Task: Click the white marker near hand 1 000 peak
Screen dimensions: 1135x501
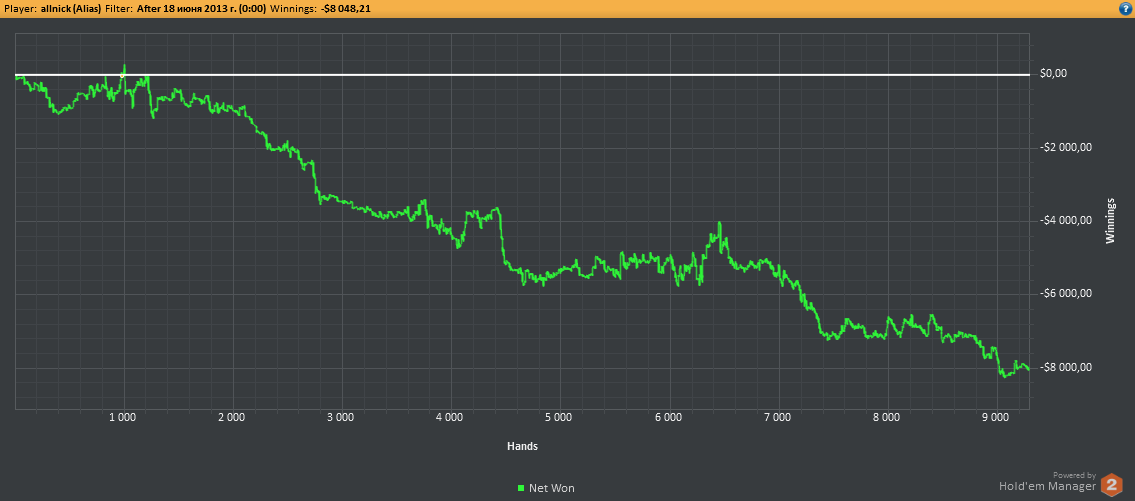Action: pyautogui.click(x=123, y=75)
